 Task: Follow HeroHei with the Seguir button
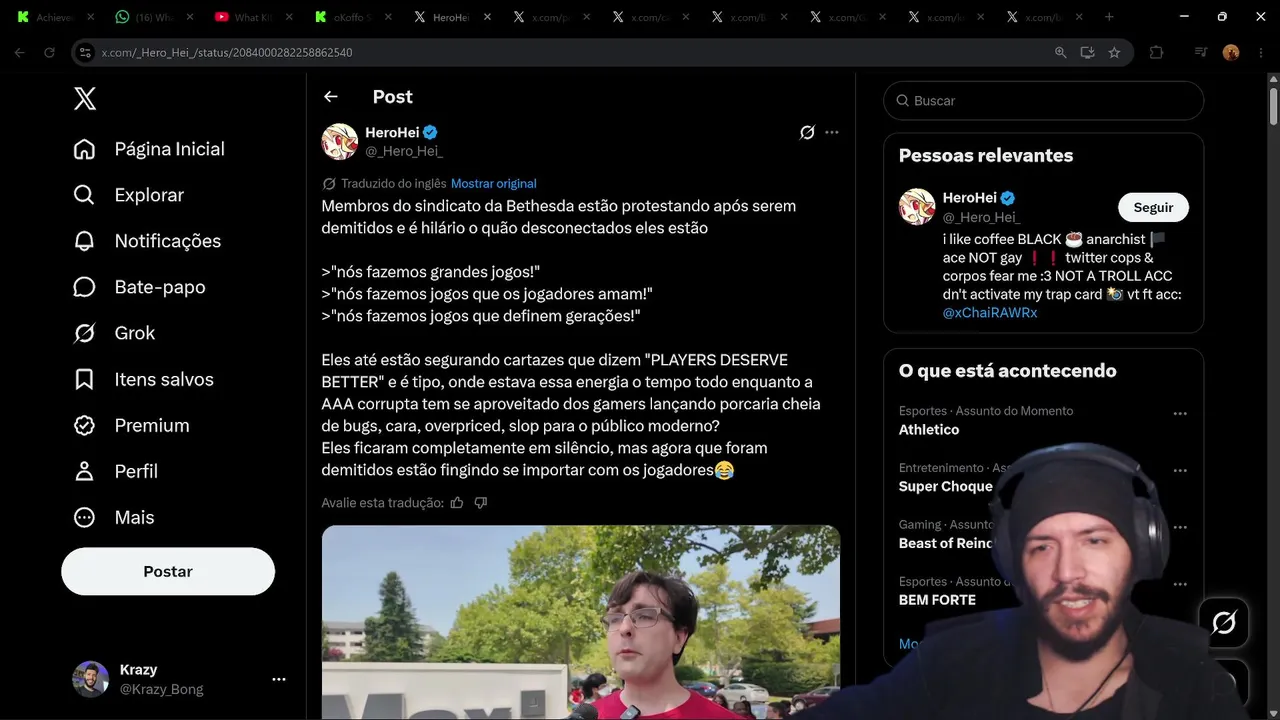(1153, 207)
